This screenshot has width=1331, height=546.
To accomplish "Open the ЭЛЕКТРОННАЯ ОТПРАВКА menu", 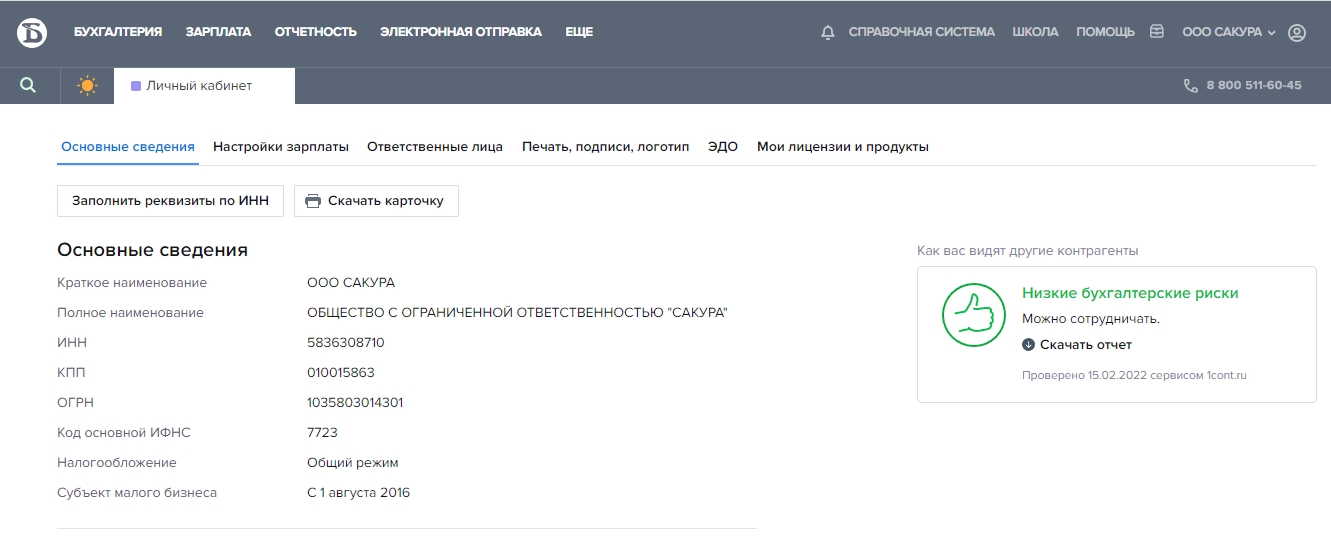I will tap(461, 32).
